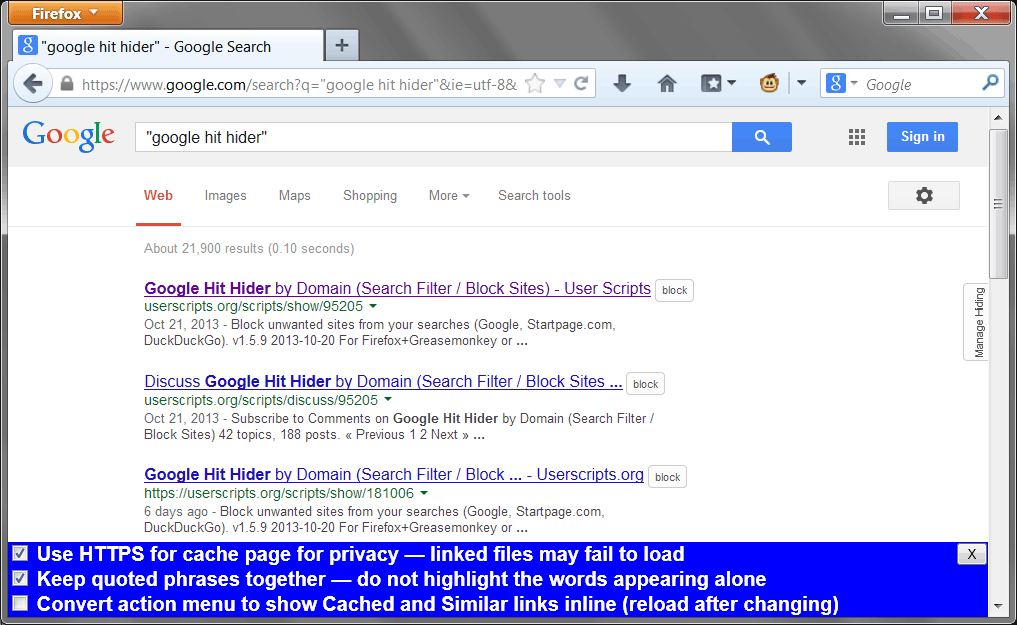This screenshot has width=1017, height=625.
Task: Click the browser back arrow button
Action: pyautogui.click(x=32, y=84)
